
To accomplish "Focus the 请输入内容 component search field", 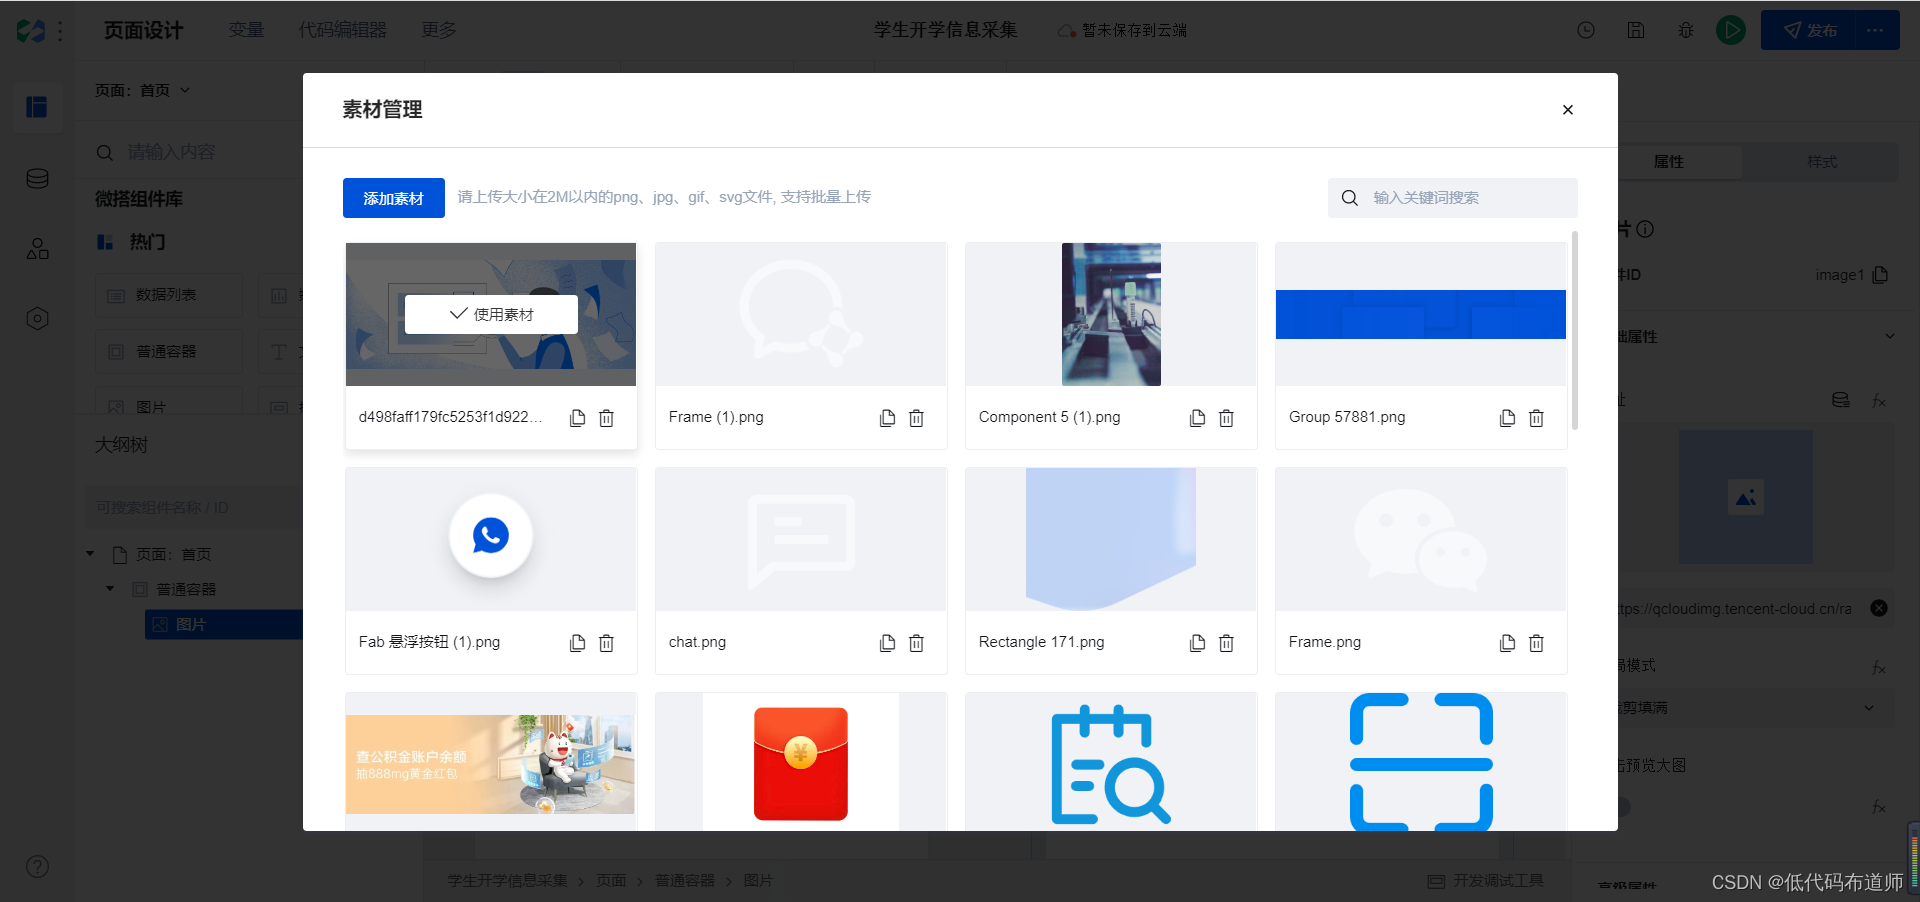I will tap(200, 152).
